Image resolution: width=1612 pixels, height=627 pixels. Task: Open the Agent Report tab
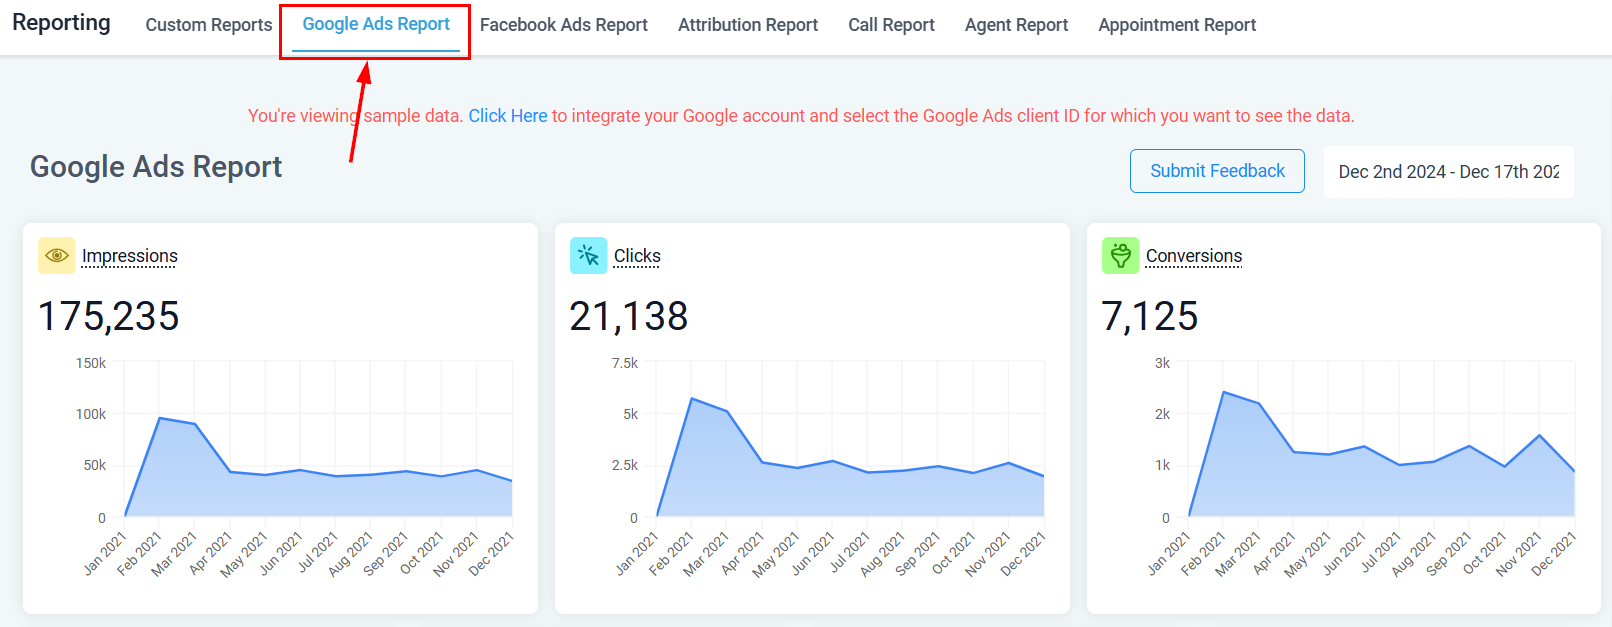point(1016,25)
